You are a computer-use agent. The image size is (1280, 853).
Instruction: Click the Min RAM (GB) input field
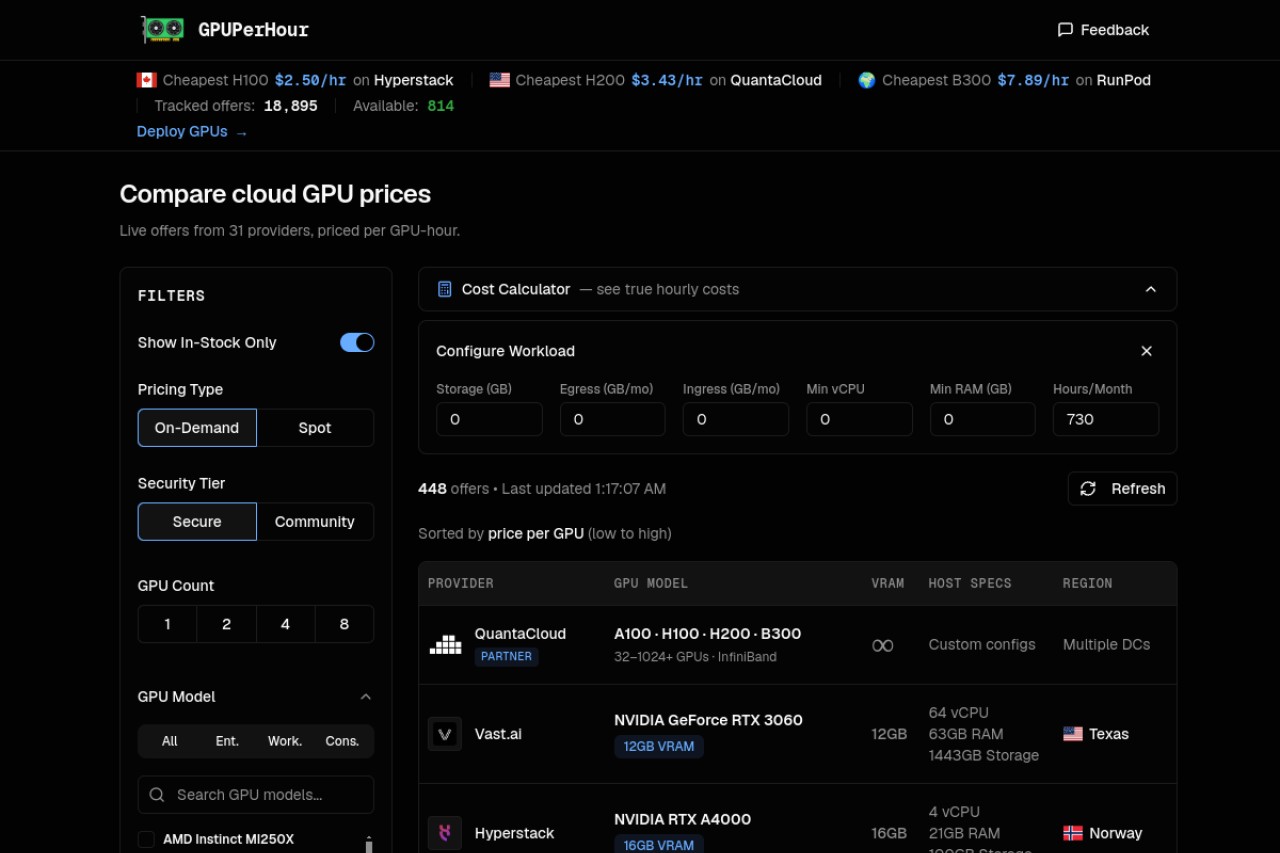(x=983, y=419)
